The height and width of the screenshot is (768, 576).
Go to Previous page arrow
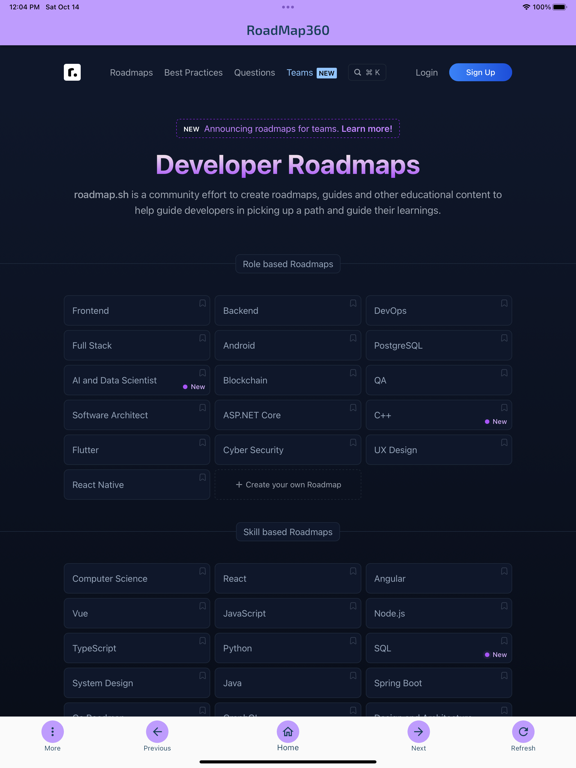click(157, 732)
